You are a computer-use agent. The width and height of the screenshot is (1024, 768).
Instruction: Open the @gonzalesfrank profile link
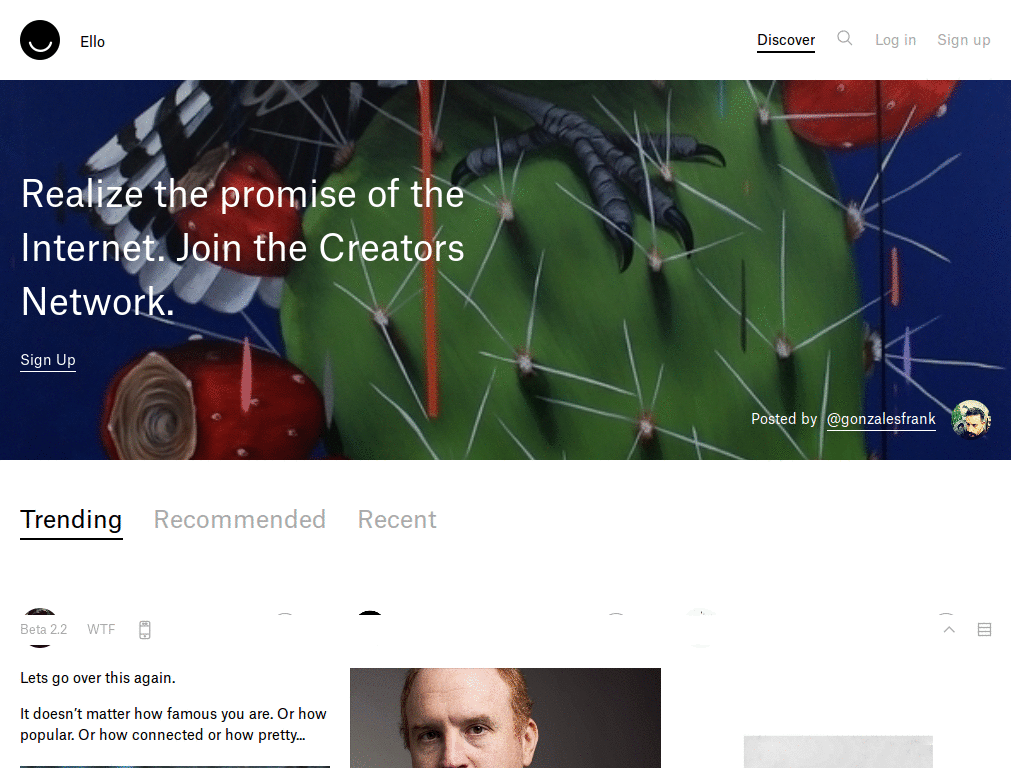click(881, 419)
